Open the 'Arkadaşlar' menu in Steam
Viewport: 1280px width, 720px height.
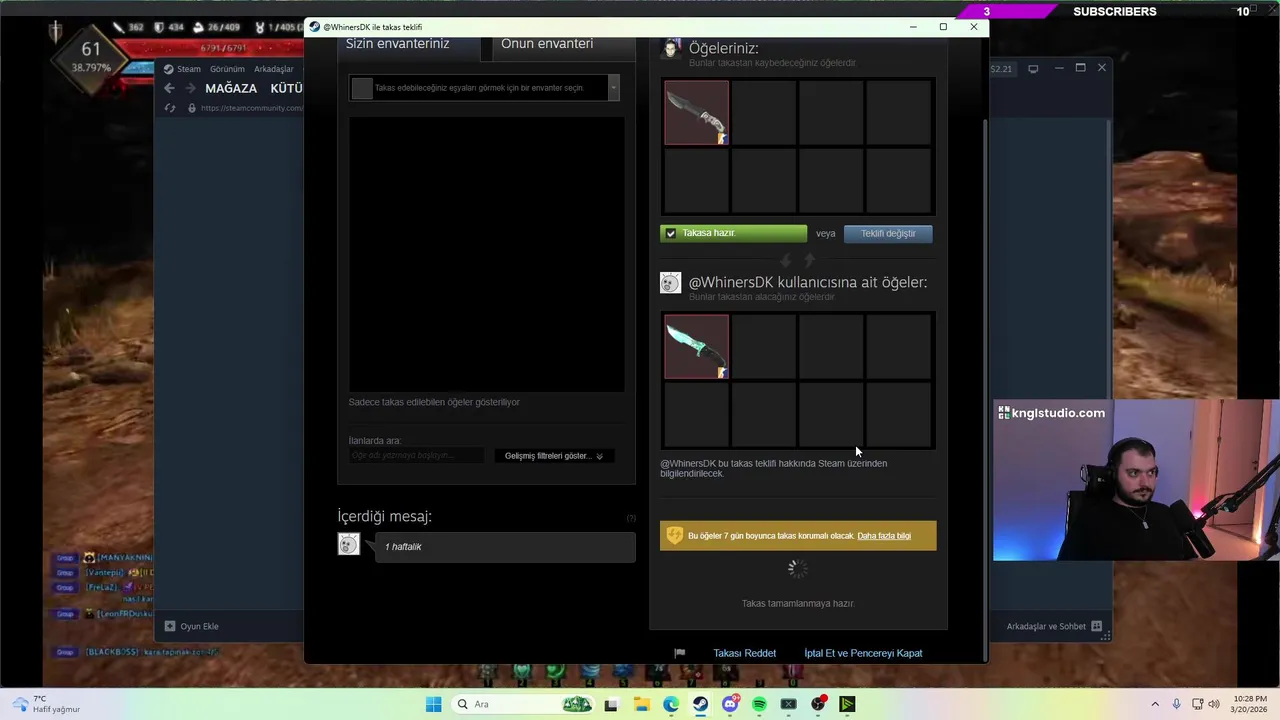click(x=274, y=69)
